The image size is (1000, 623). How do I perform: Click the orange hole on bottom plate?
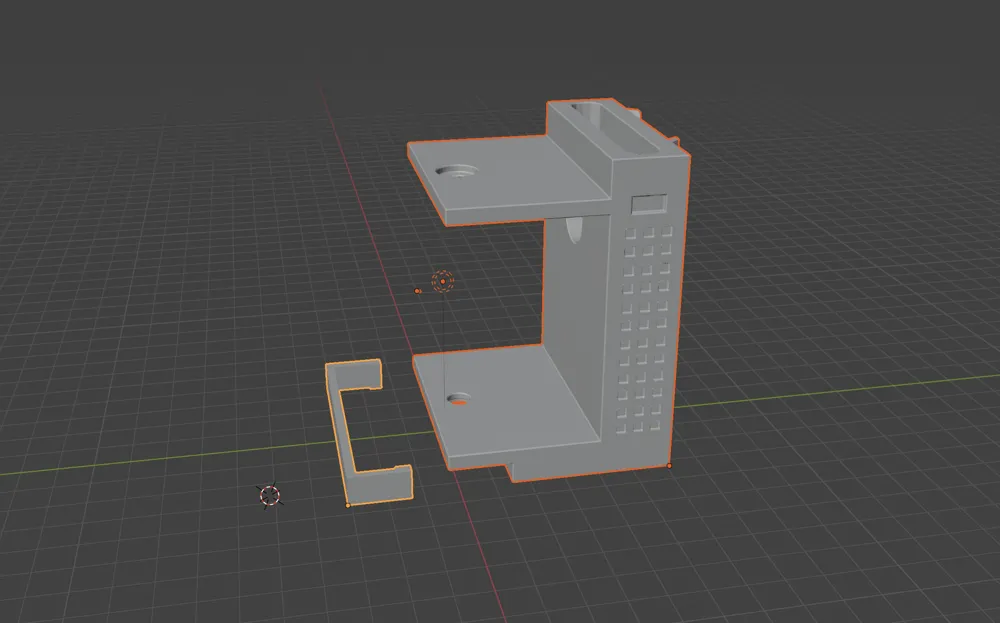(x=457, y=400)
